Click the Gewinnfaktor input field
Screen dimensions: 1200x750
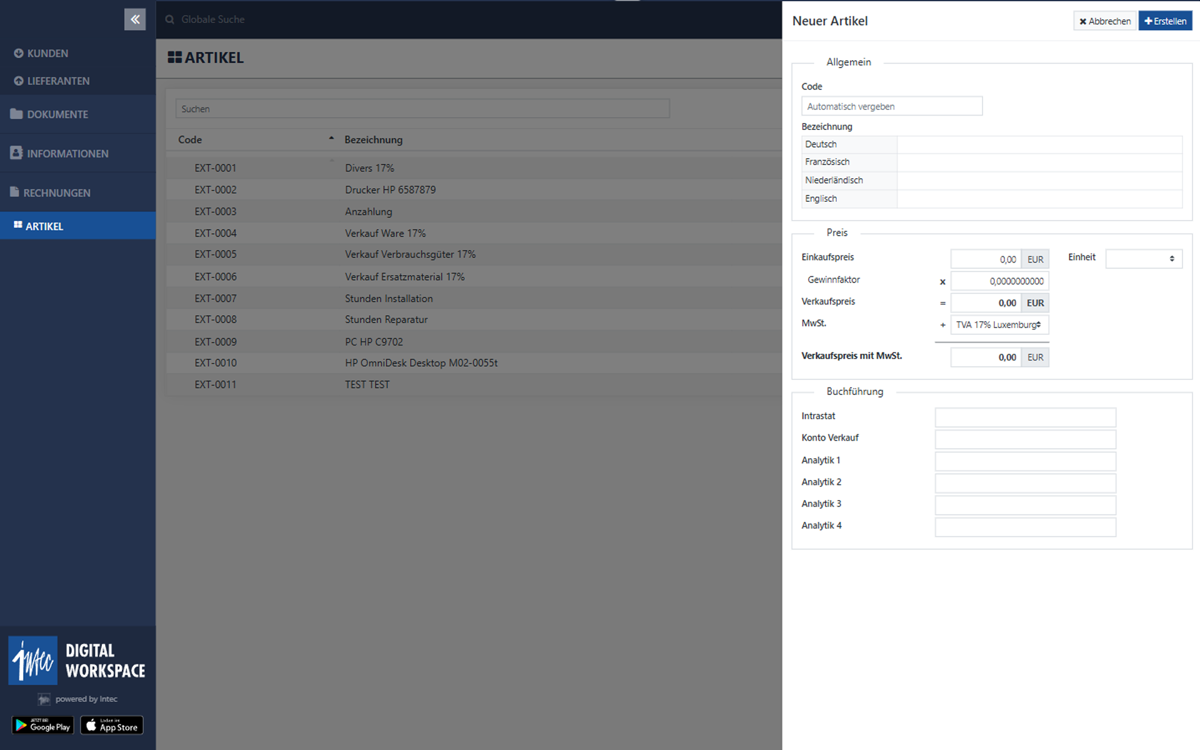point(999,281)
